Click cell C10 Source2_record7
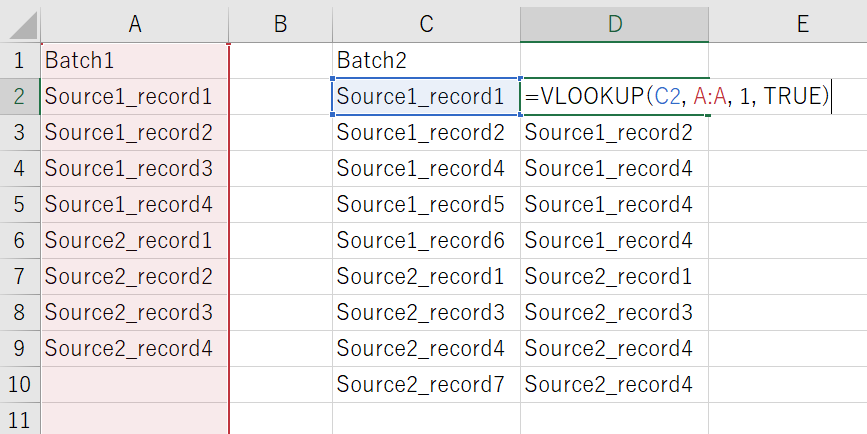Viewport: 867px width, 434px height. pyautogui.click(x=426, y=384)
